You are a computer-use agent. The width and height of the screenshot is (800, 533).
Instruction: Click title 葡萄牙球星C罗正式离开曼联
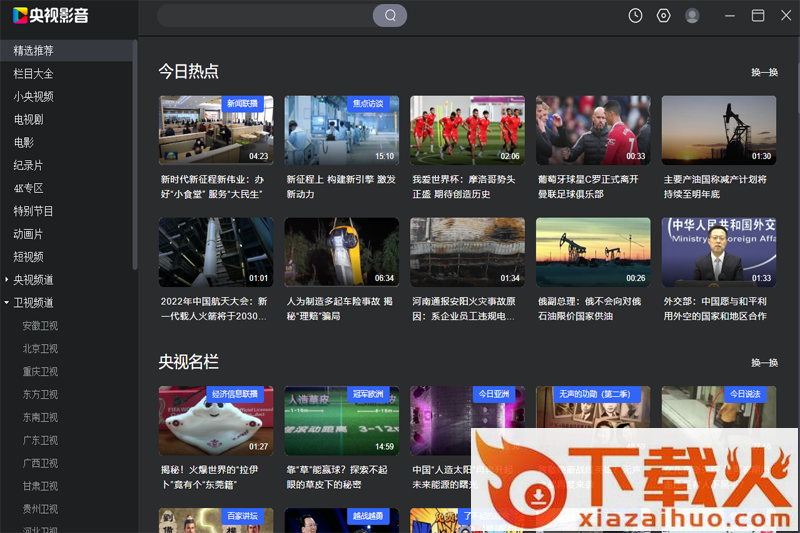click(x=589, y=187)
